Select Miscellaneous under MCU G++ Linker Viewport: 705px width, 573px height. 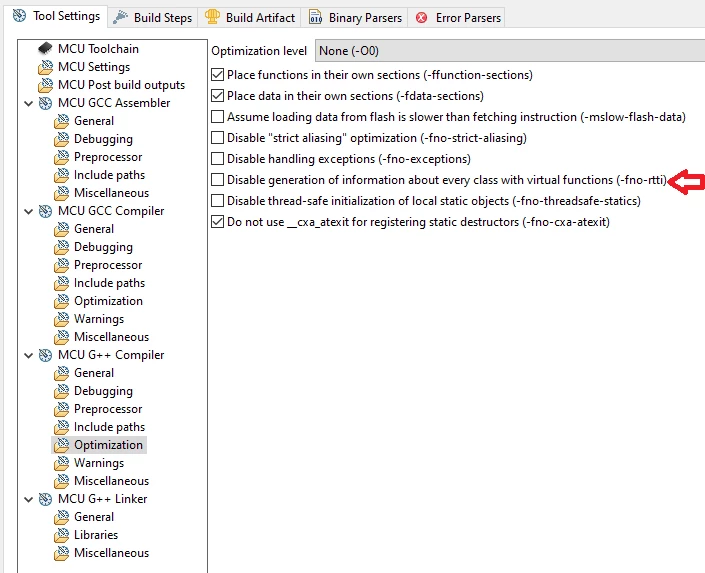[x=111, y=553]
